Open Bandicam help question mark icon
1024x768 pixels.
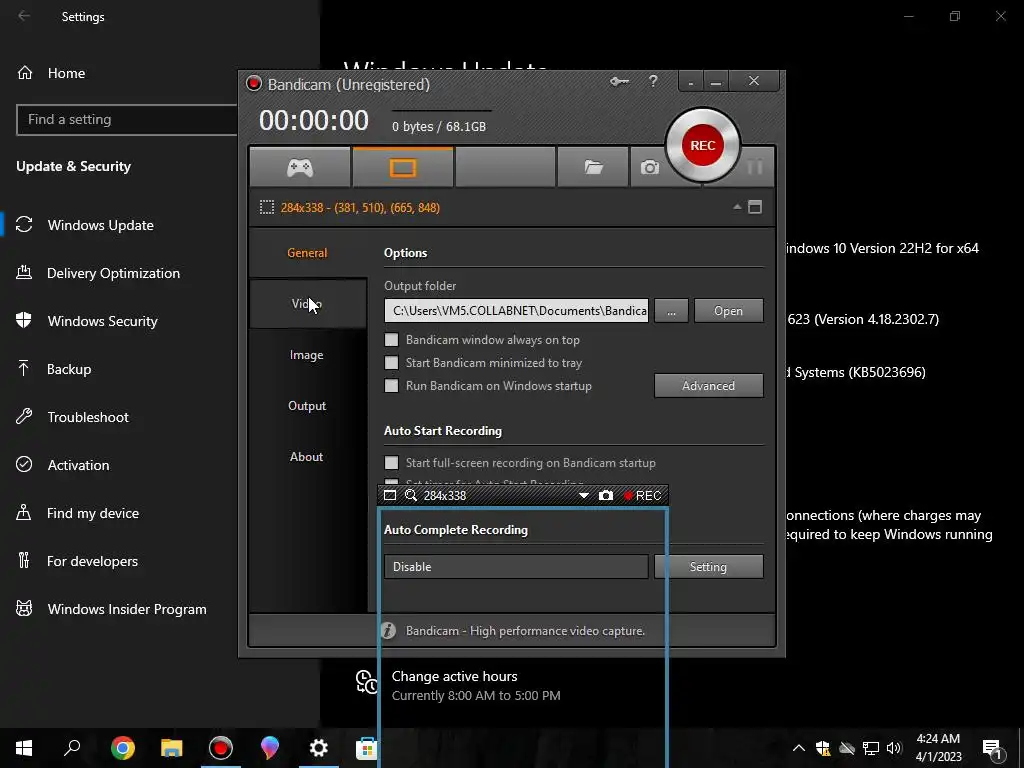[x=653, y=81]
